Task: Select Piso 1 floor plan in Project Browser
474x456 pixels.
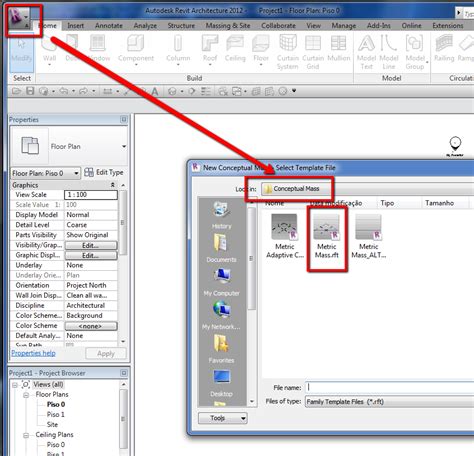Action: 55,415
